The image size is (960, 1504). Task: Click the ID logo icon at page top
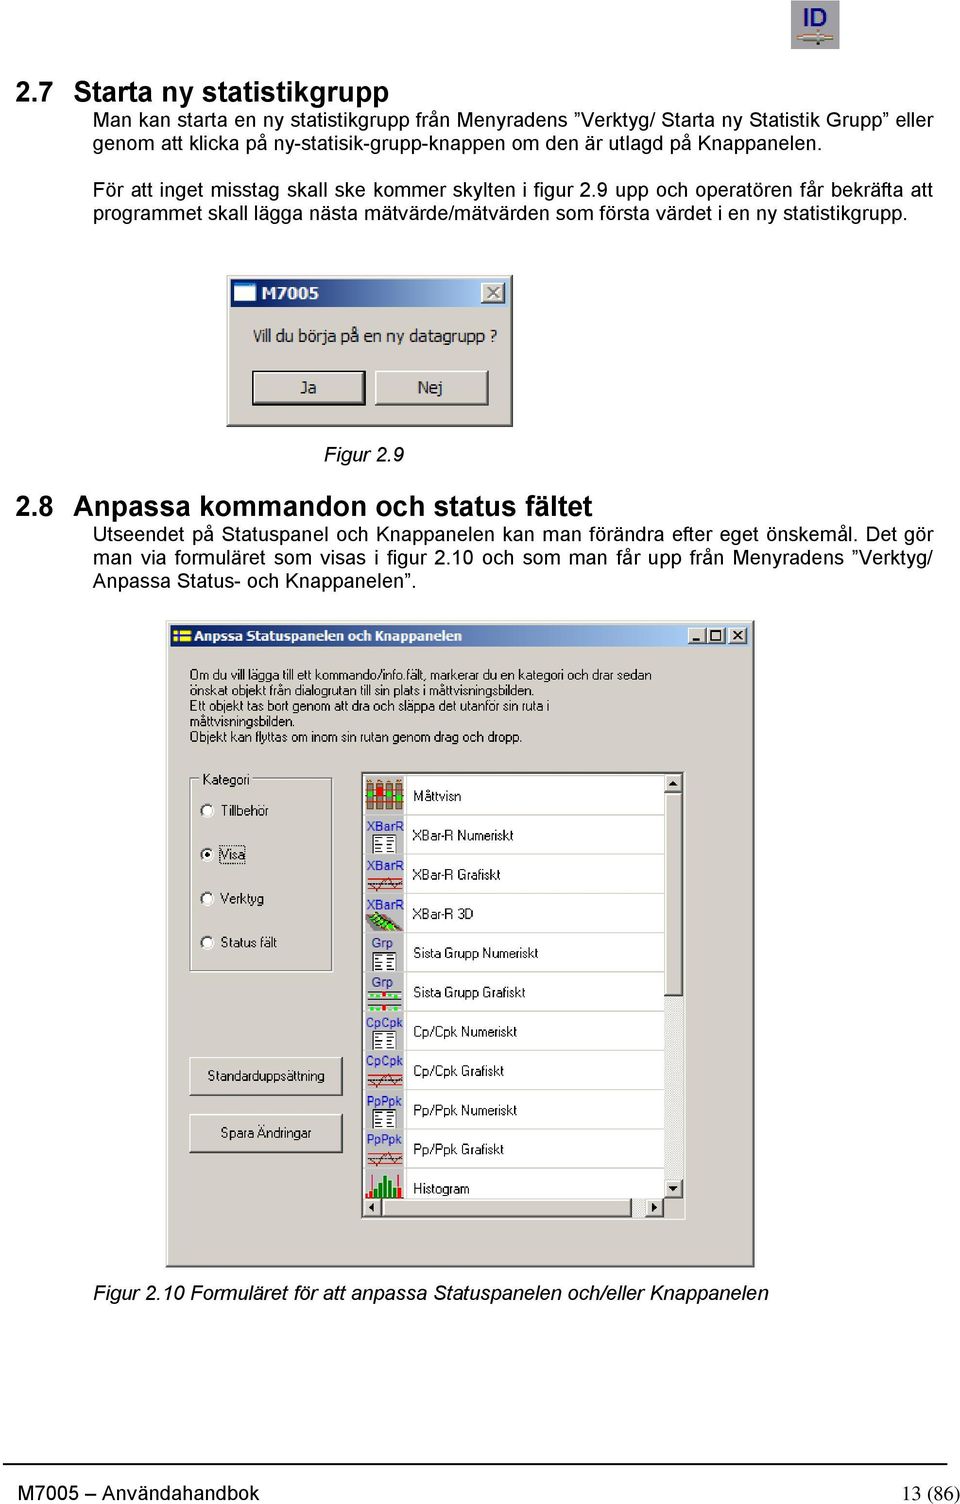tap(815, 25)
